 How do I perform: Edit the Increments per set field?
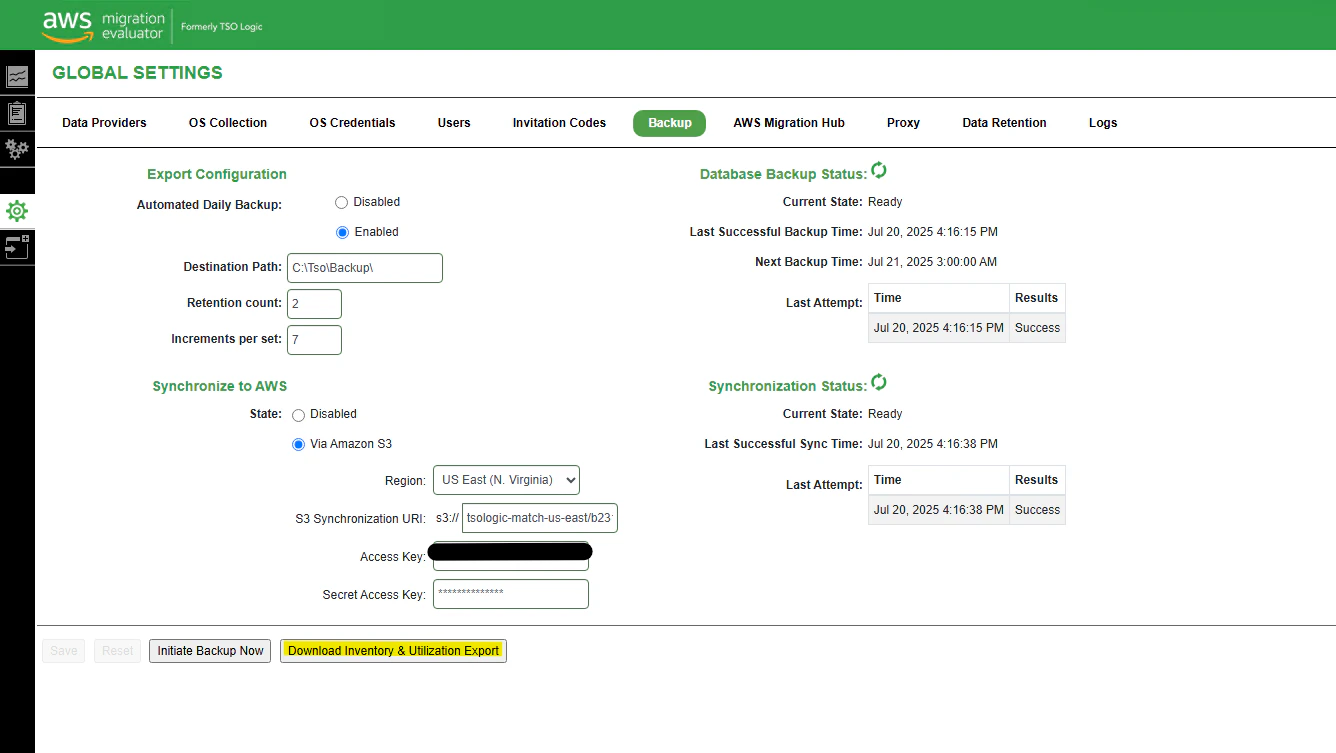[314, 340]
